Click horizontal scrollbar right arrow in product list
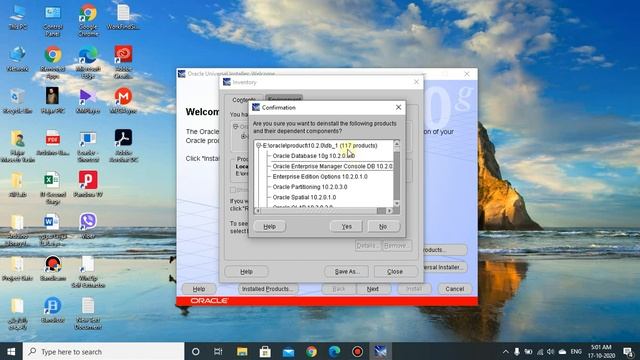The height and width of the screenshot is (360, 640). pos(390,211)
